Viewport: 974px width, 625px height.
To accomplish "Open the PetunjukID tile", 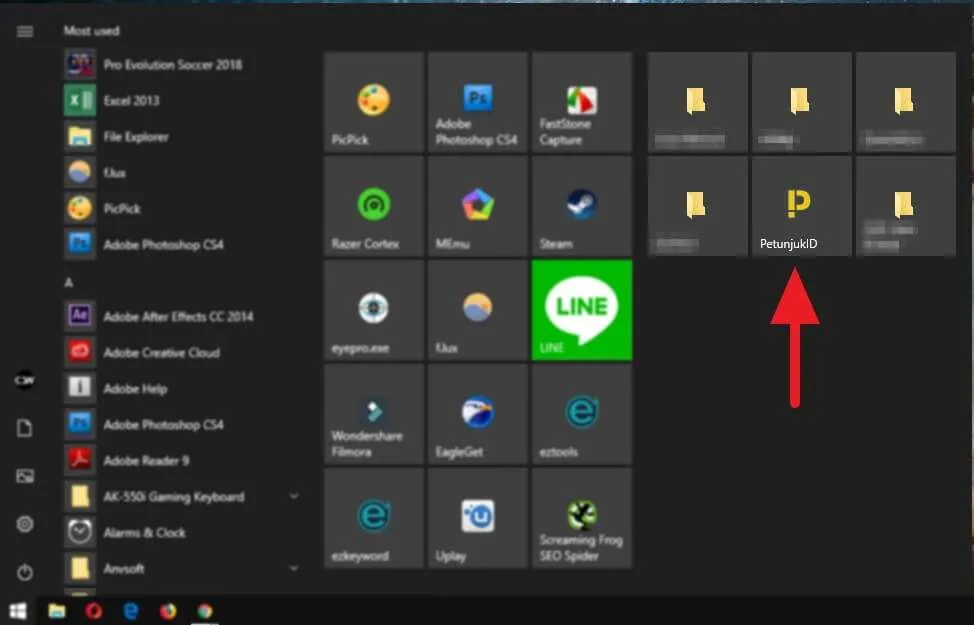I will pyautogui.click(x=802, y=206).
